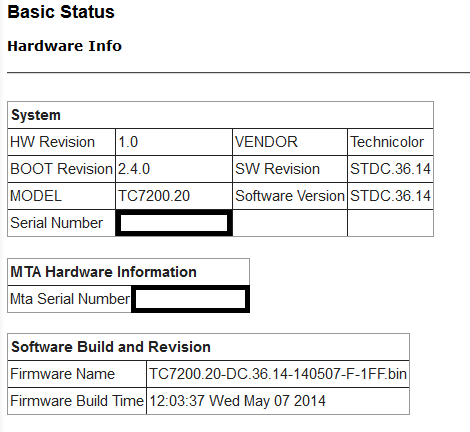Click the Firmware Name label

(x=63, y=374)
